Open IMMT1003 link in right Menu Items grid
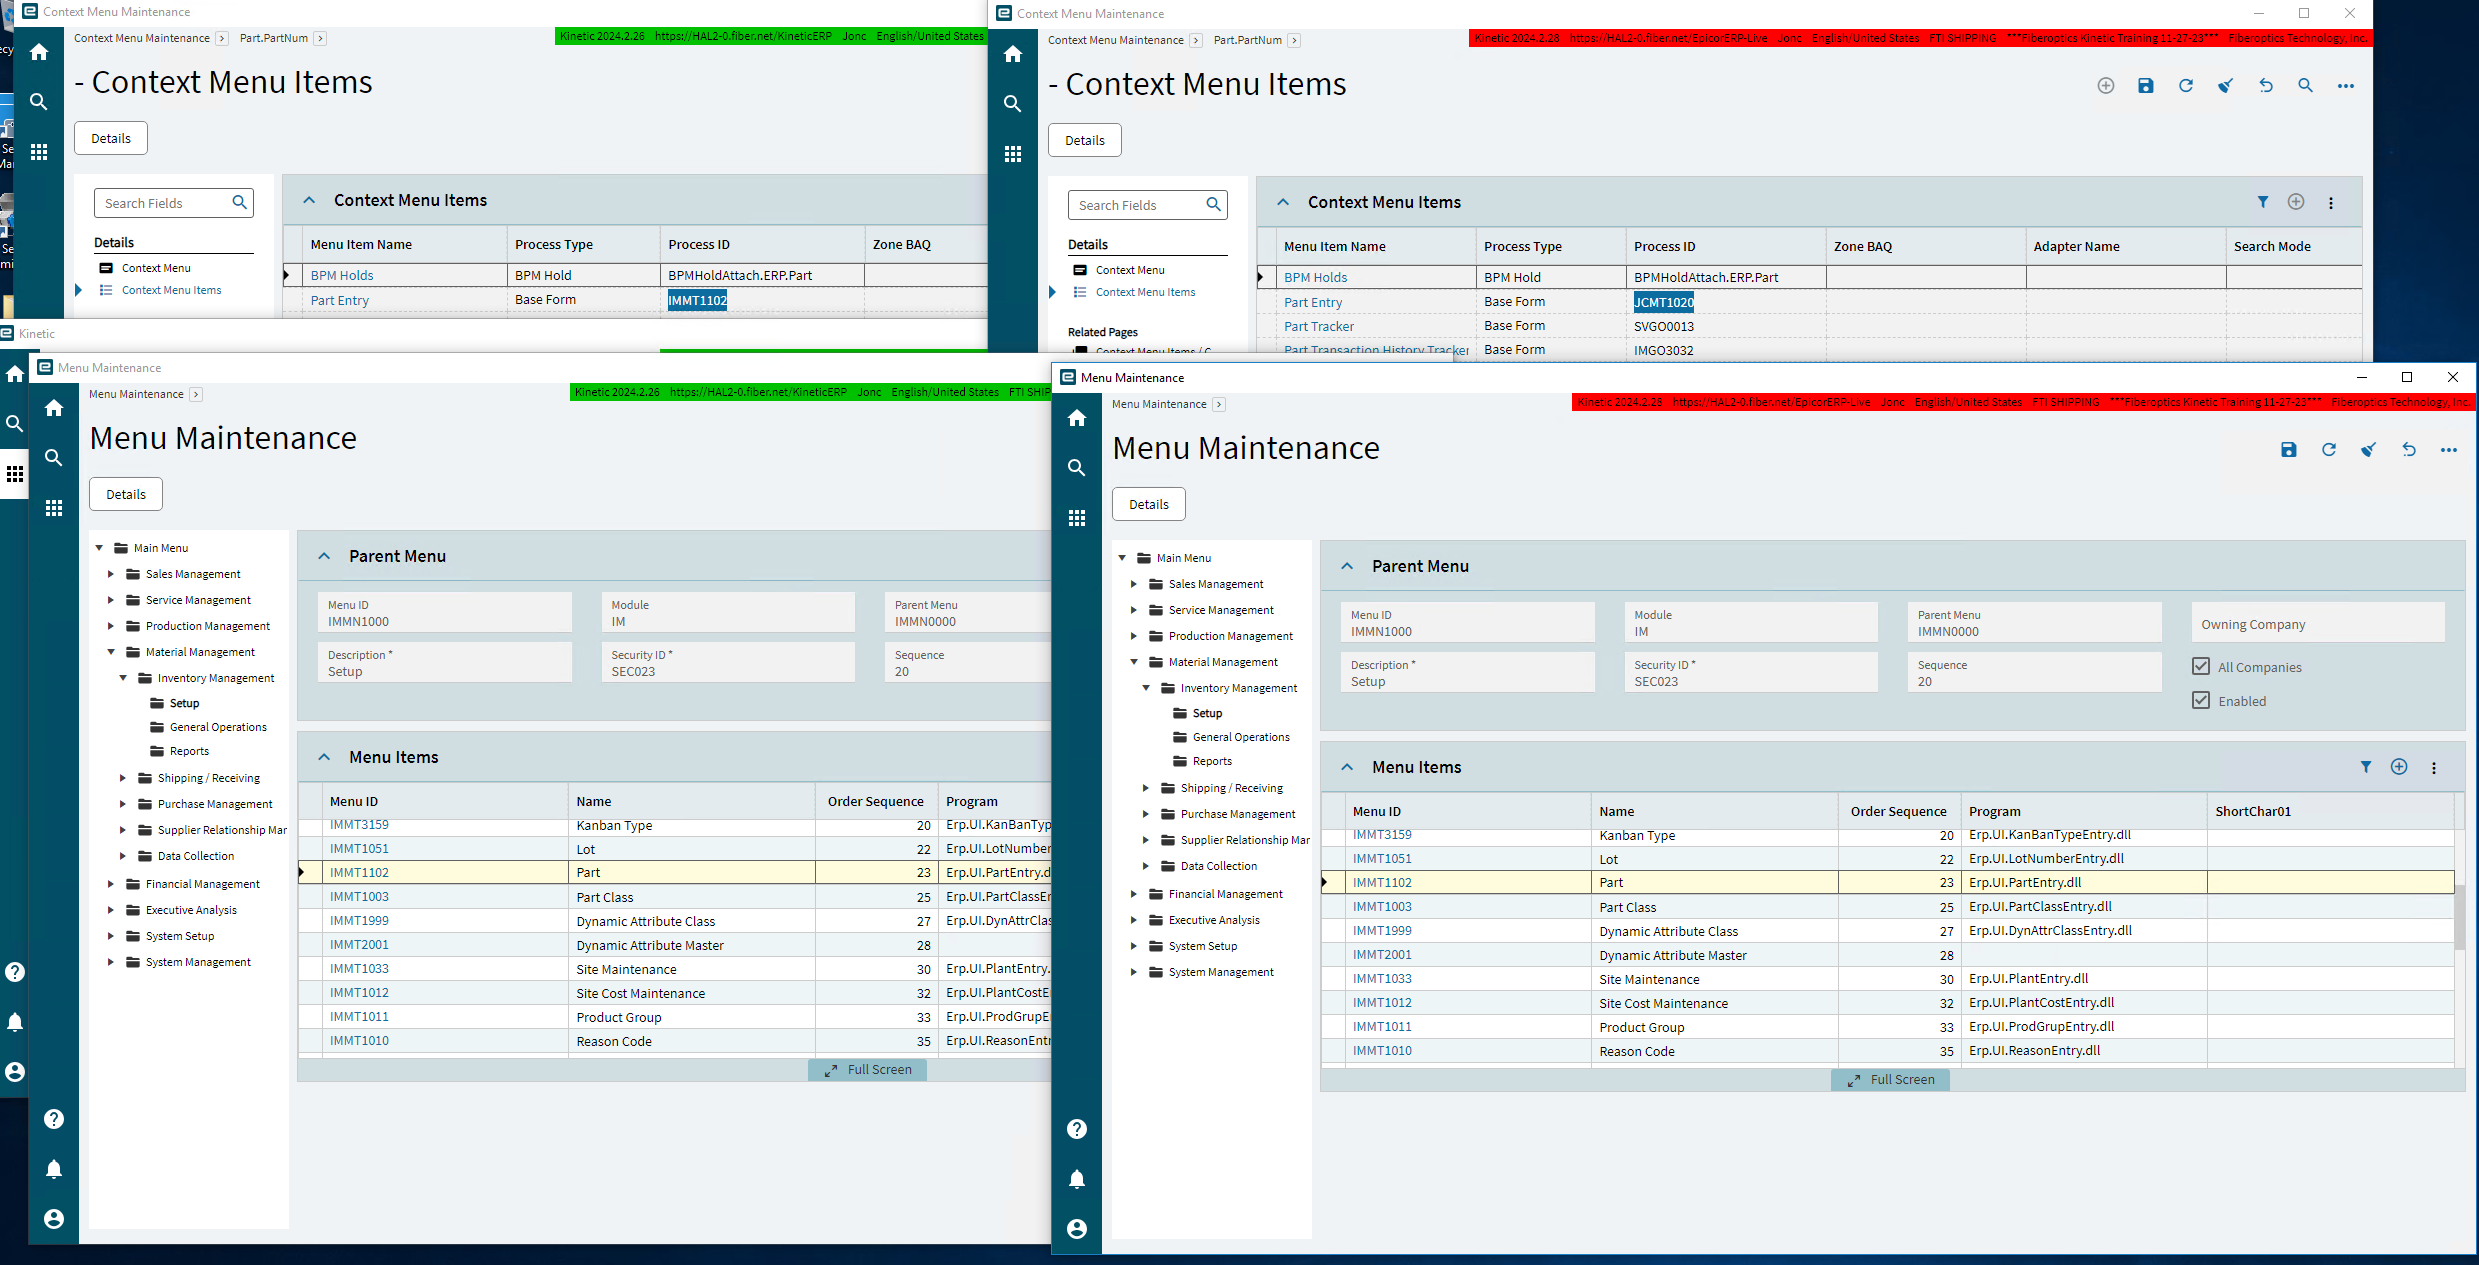This screenshot has width=2479, height=1265. (x=1382, y=907)
